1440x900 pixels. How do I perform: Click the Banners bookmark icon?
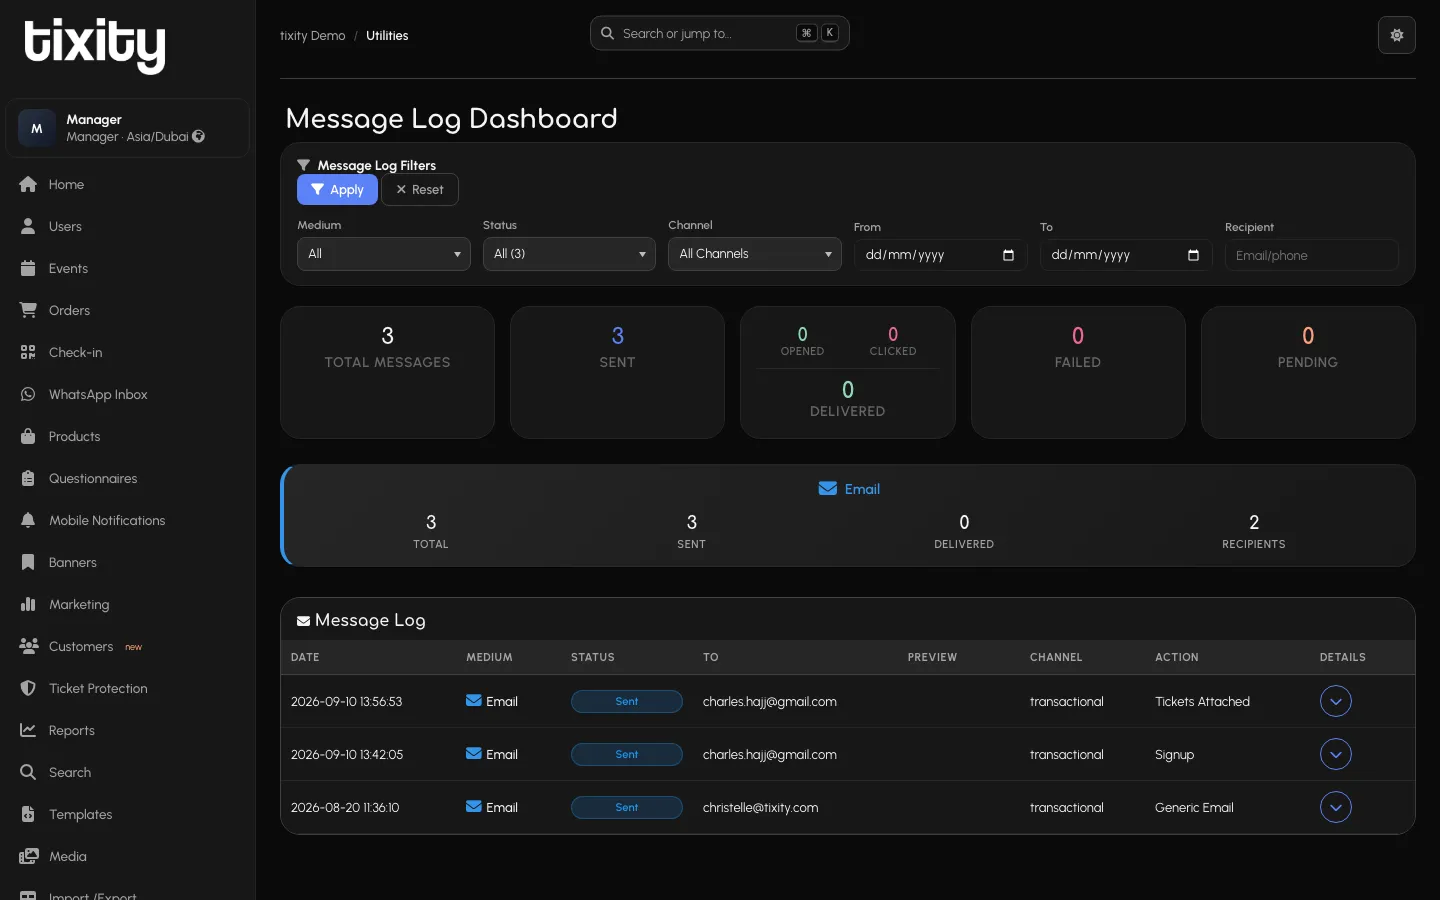[28, 562]
